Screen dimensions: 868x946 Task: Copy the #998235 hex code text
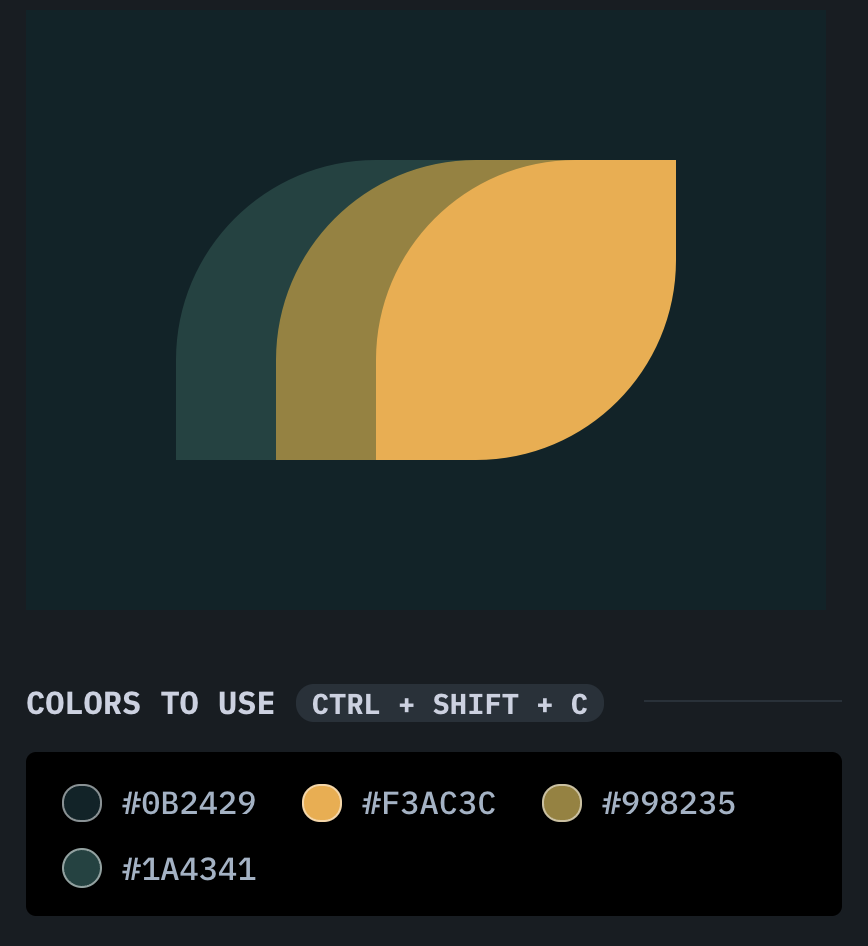[669, 803]
